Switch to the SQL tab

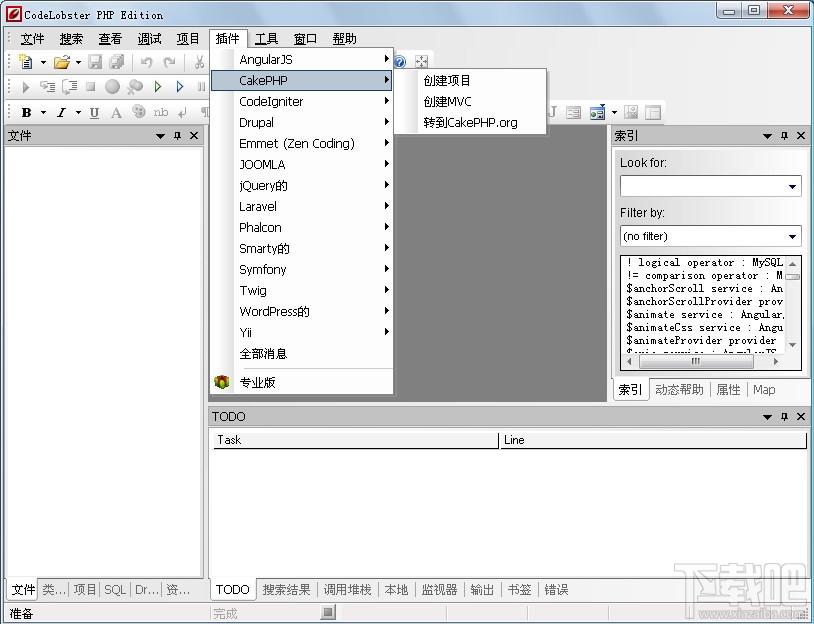pos(115,590)
